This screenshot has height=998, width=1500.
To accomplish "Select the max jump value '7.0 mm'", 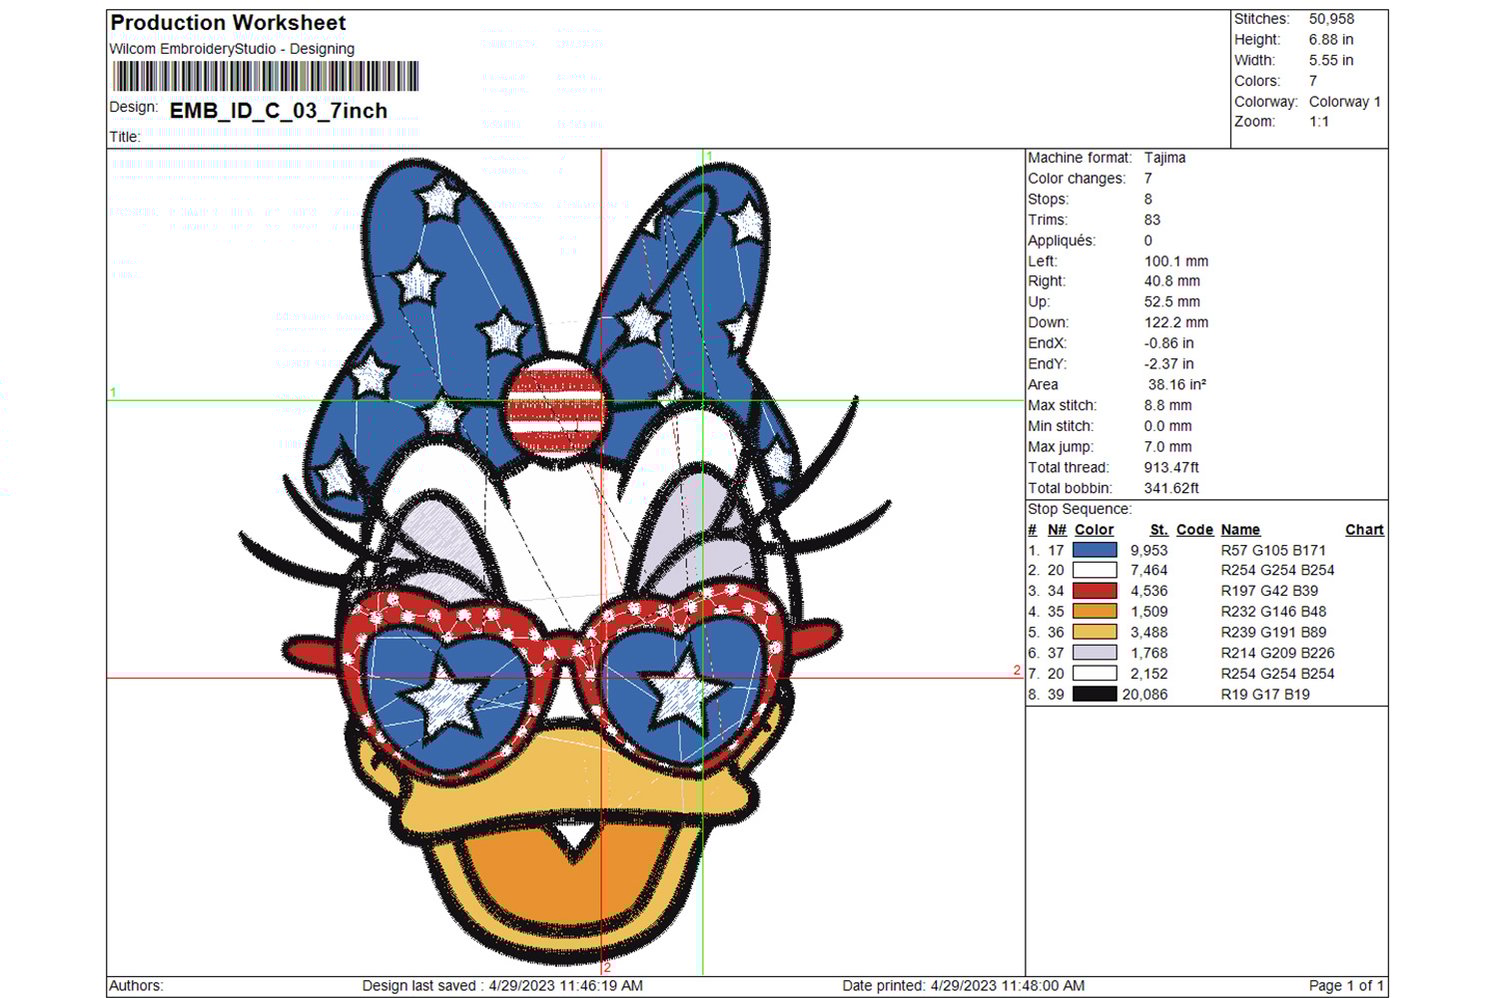I will click(x=1168, y=447).
